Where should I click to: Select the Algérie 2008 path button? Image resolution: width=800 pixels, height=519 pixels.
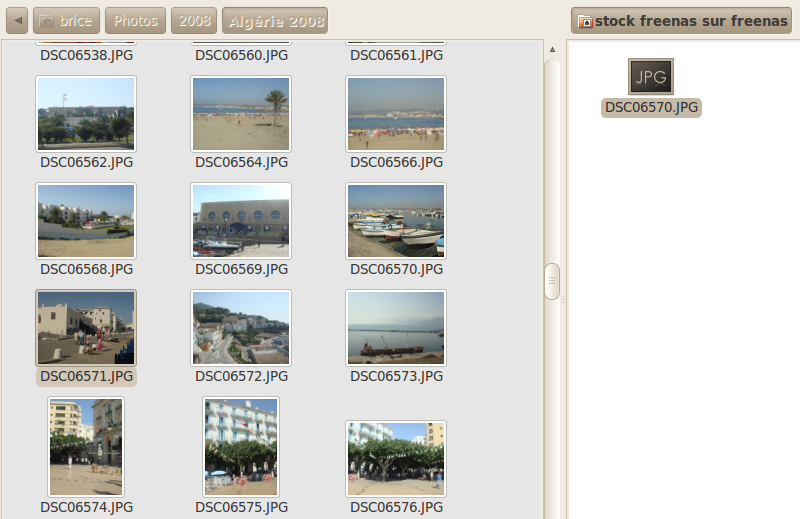coord(275,21)
